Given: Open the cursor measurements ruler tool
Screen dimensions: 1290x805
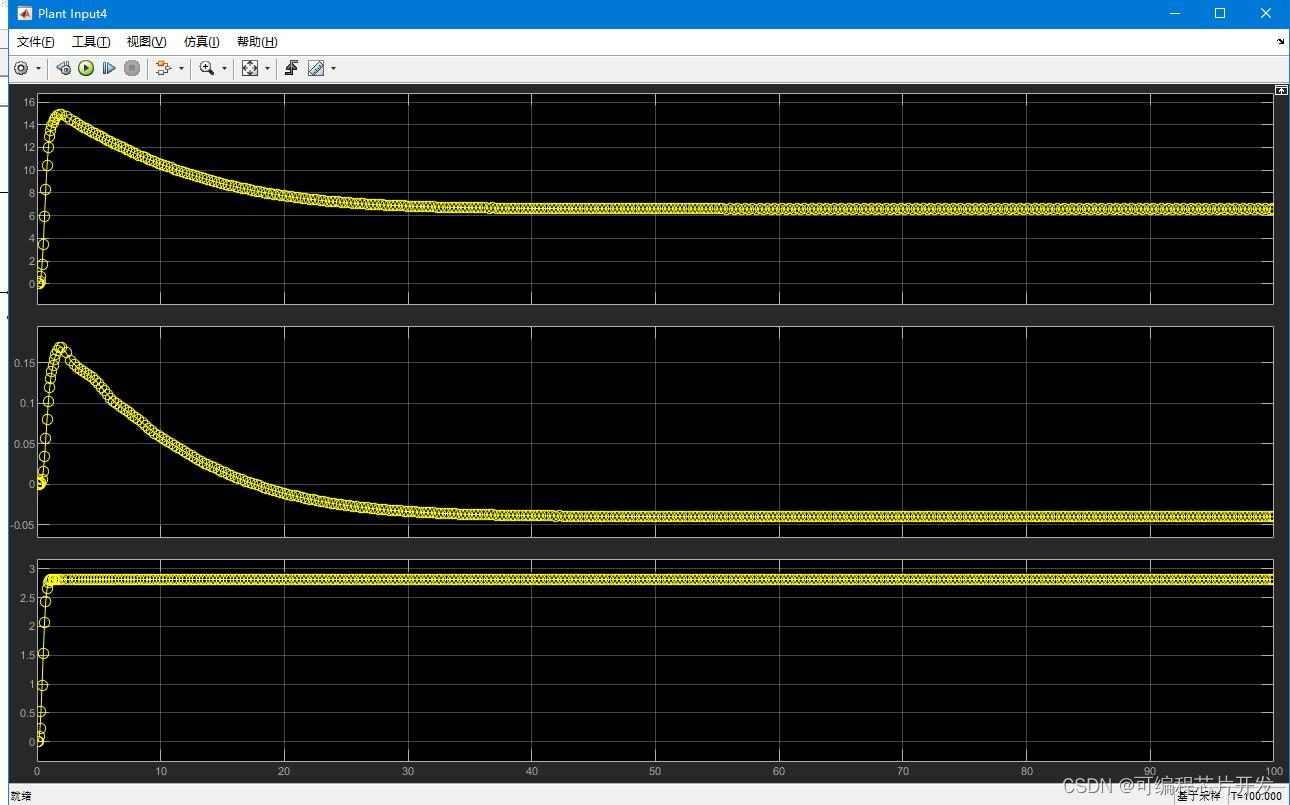Looking at the screenshot, I should click(x=316, y=68).
